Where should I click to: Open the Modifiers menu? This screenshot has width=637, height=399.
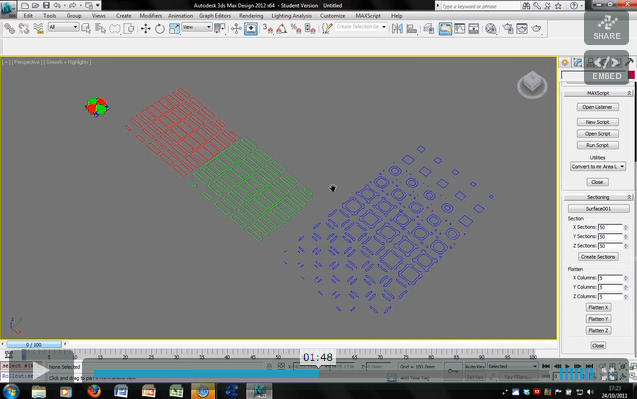click(150, 16)
